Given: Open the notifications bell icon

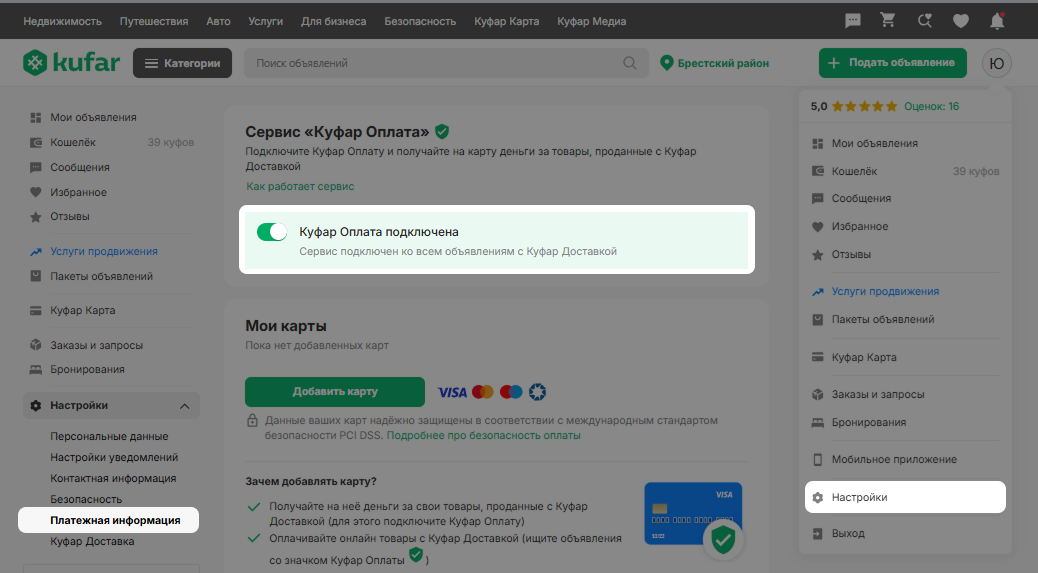Looking at the screenshot, I should [x=997, y=21].
